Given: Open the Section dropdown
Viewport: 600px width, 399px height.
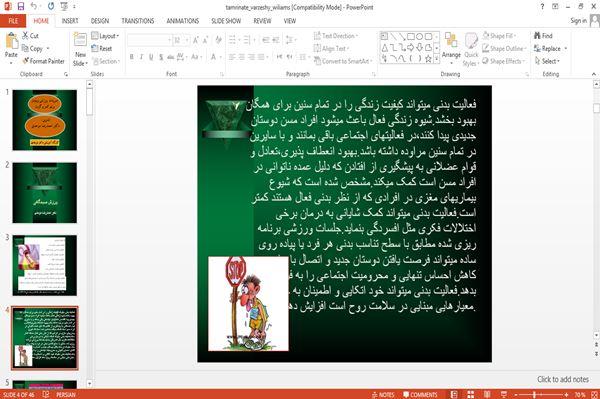Looking at the screenshot, I should click(x=106, y=61).
